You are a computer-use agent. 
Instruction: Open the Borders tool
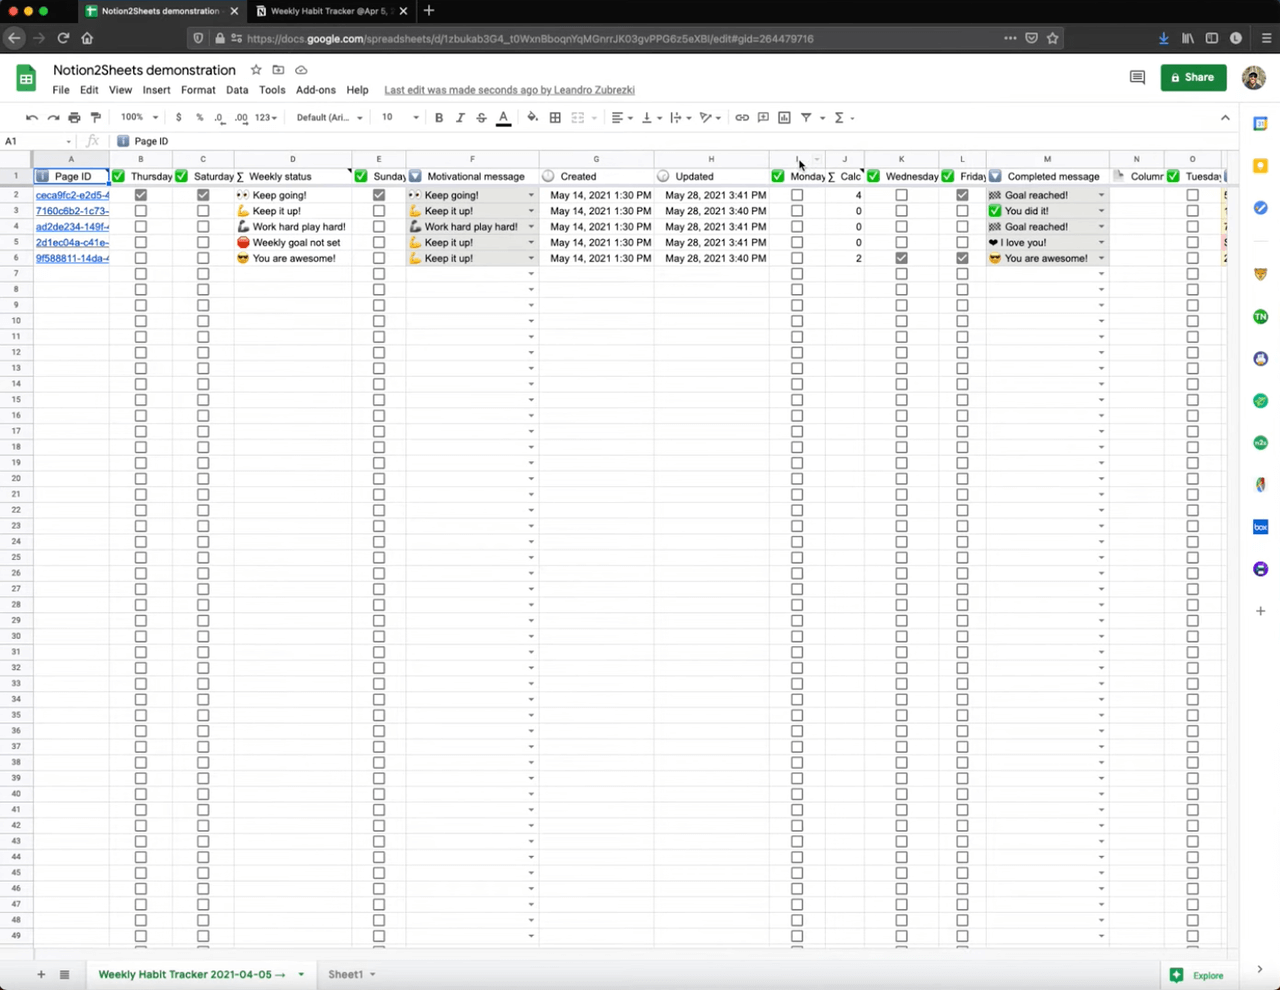(x=555, y=118)
